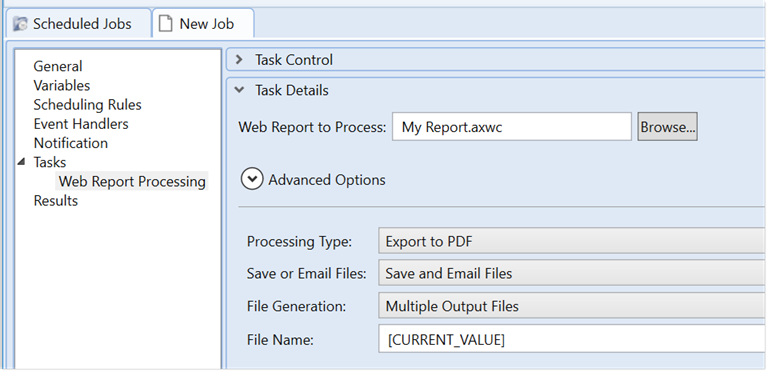Screen dimensions: 768x372
Task: Open the Variables section
Action: [x=62, y=85]
